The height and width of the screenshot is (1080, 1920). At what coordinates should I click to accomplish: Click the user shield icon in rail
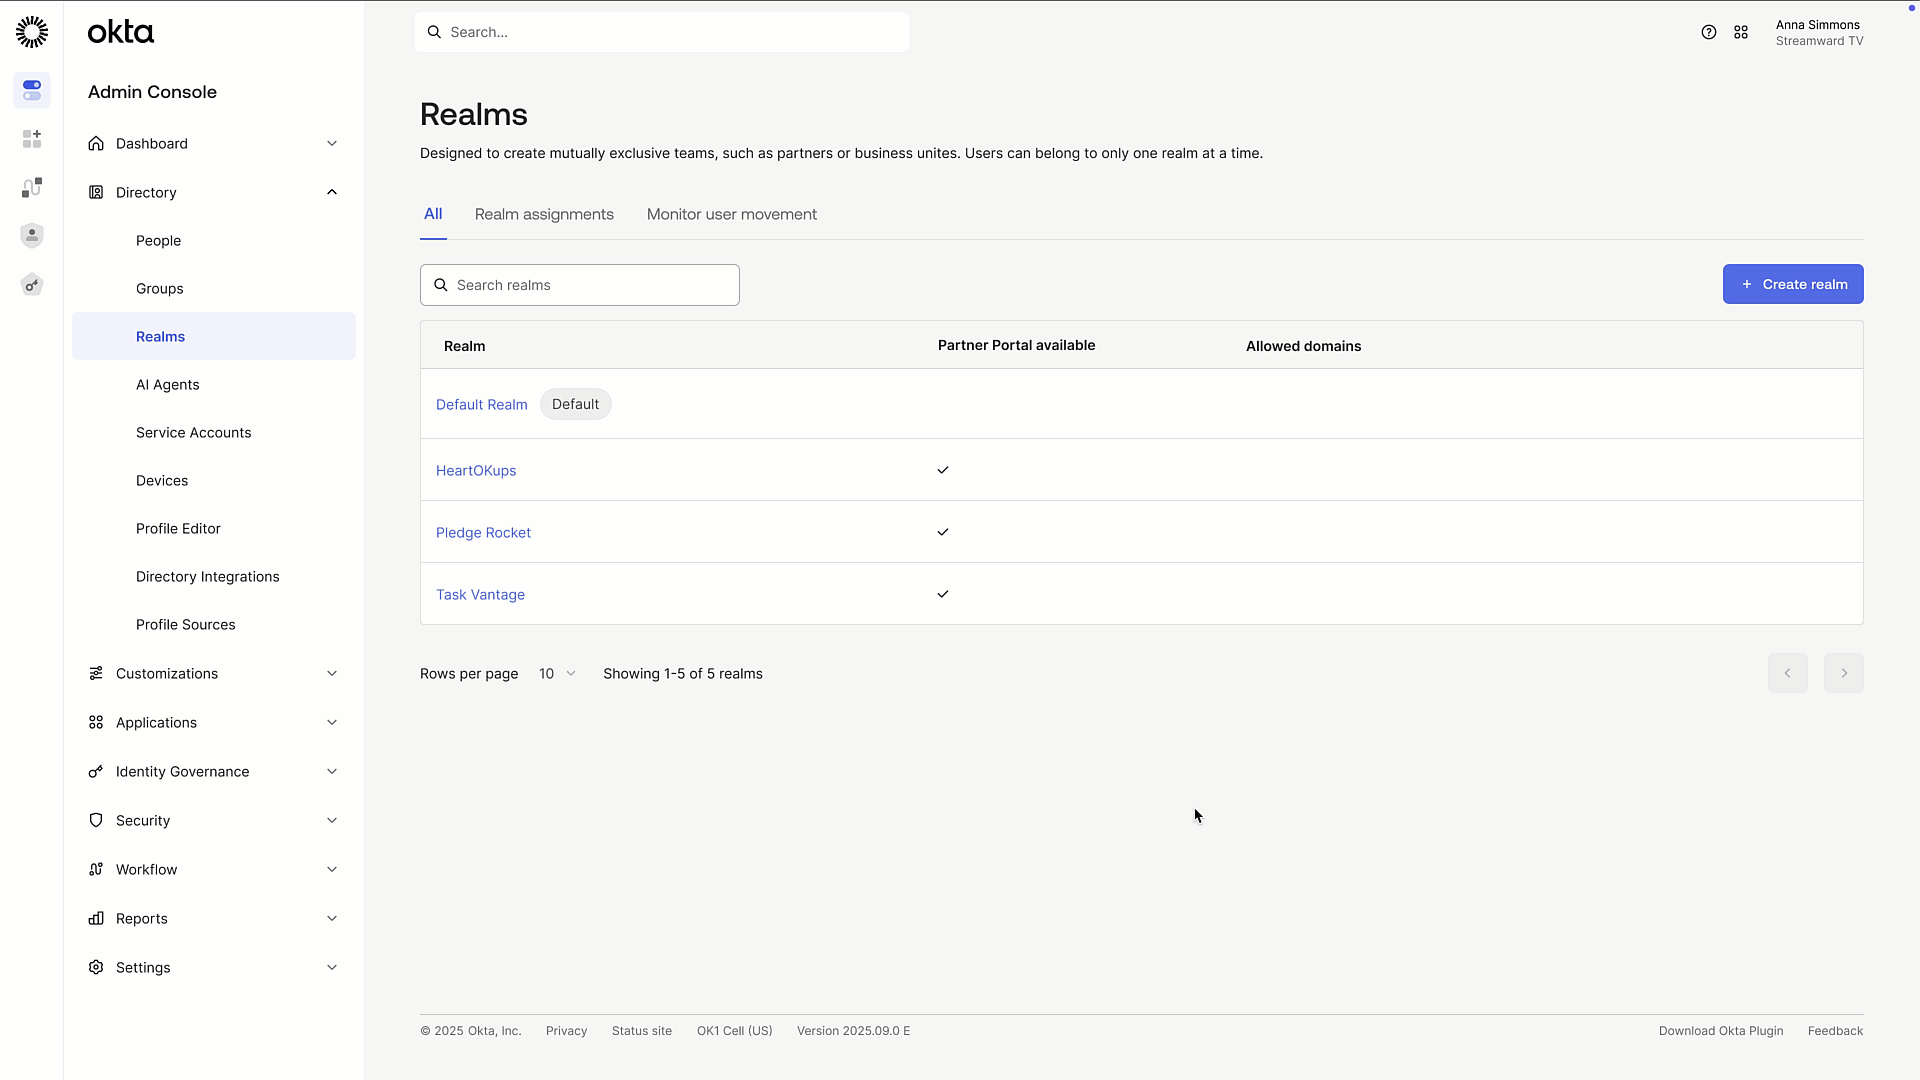coord(32,235)
